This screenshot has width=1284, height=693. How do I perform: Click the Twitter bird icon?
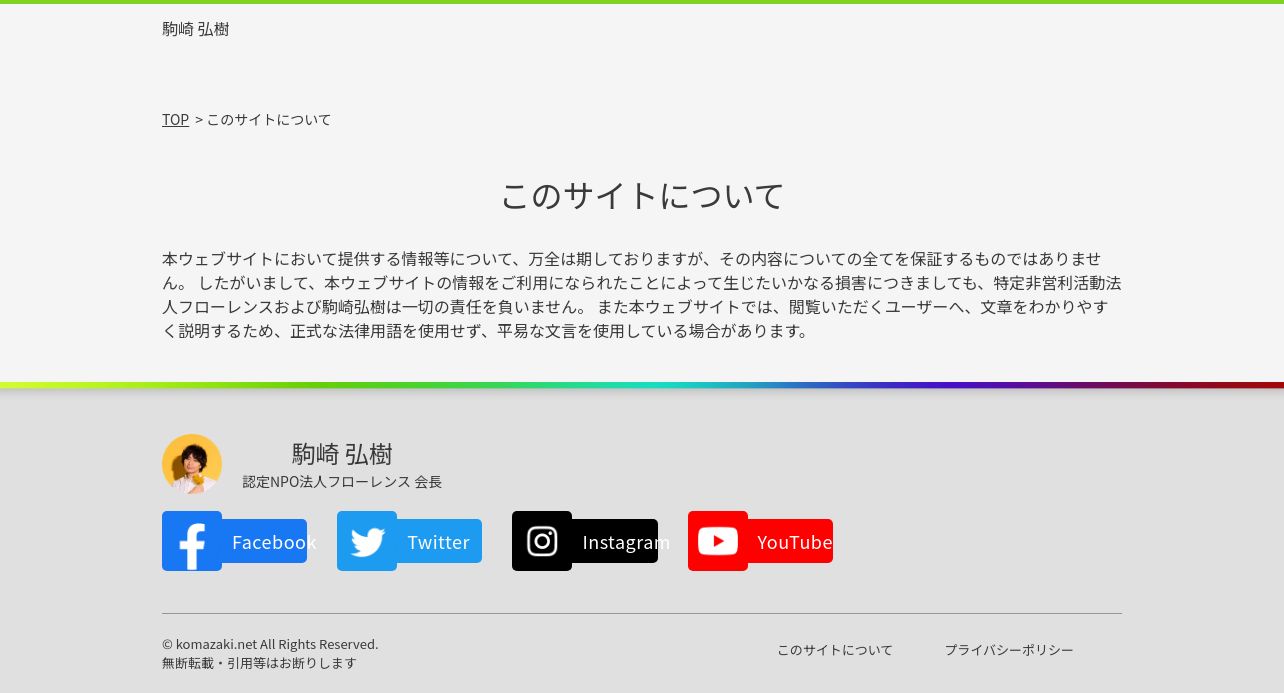[367, 541]
